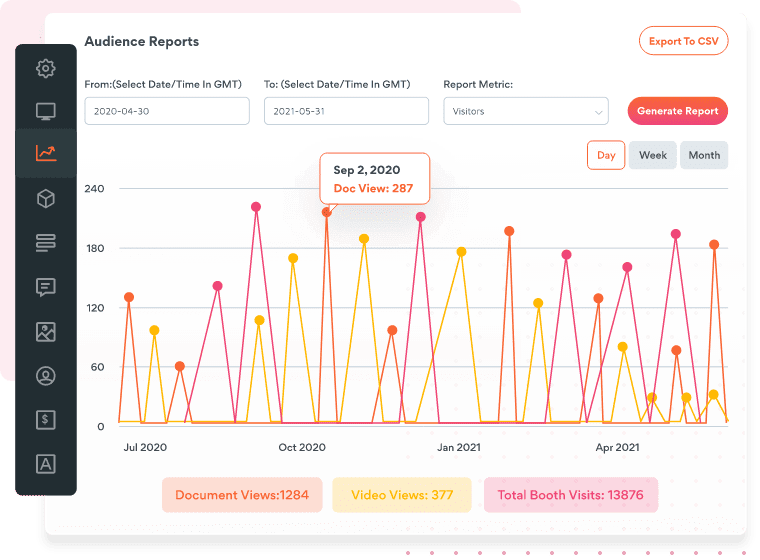Image resolution: width=760 pixels, height=560 pixels.
Task: Switch chart view to Week
Action: click(x=653, y=155)
